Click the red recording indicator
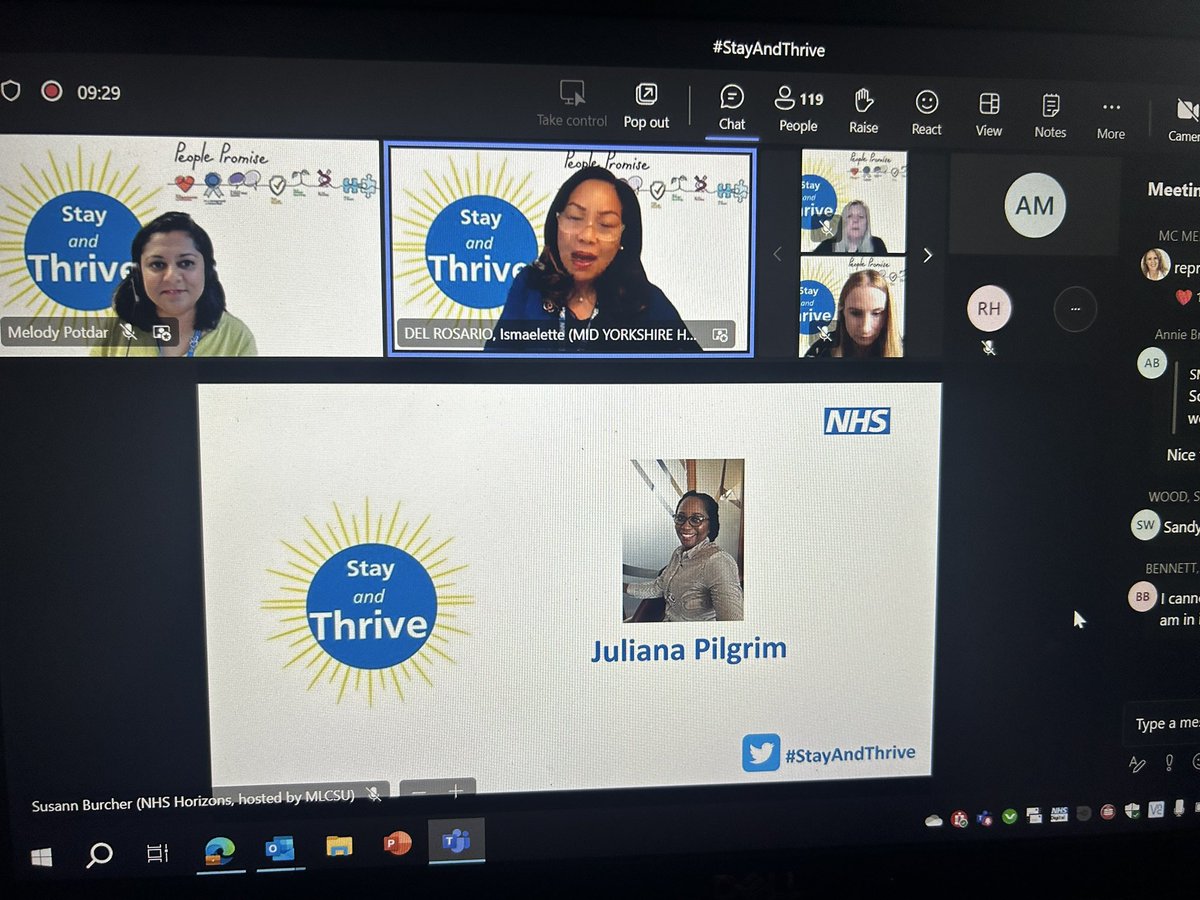The height and width of the screenshot is (900, 1200). coord(51,91)
